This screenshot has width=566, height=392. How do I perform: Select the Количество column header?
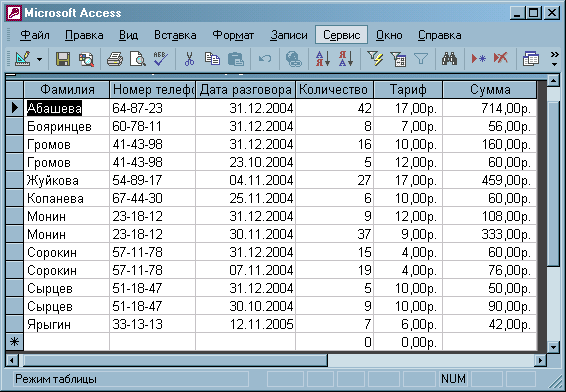pyautogui.click(x=334, y=90)
